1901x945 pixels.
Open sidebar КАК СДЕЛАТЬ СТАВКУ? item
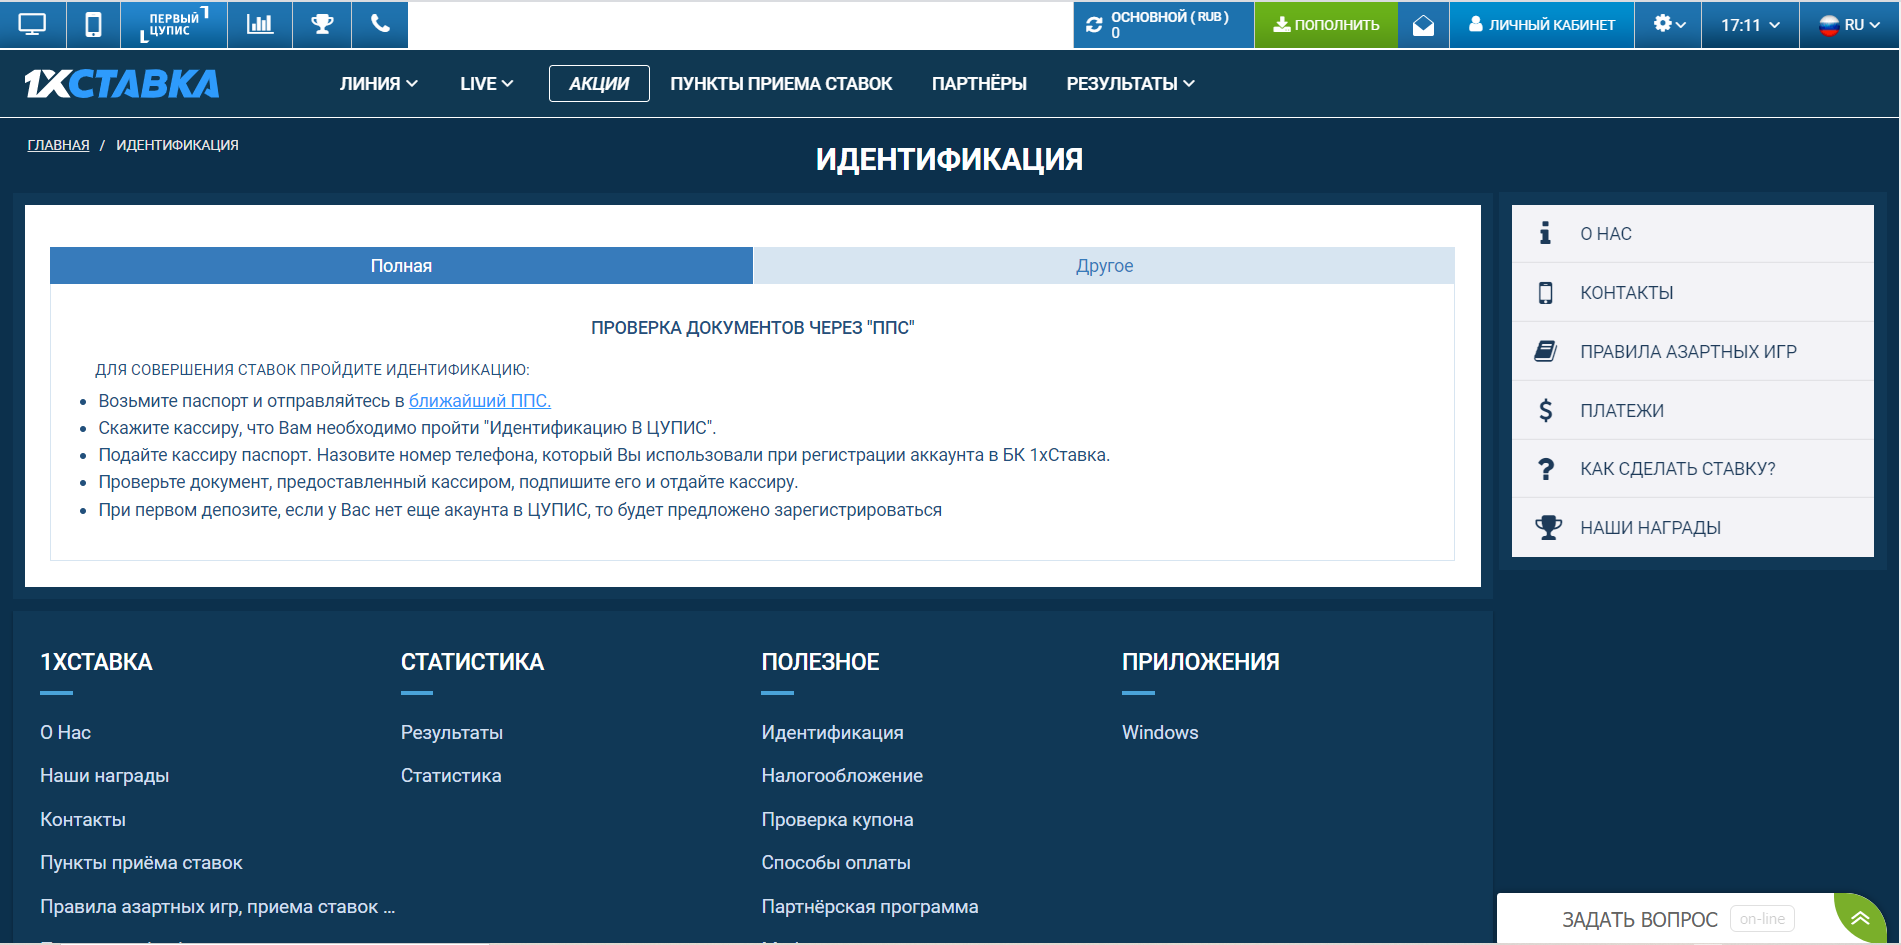(x=1692, y=469)
